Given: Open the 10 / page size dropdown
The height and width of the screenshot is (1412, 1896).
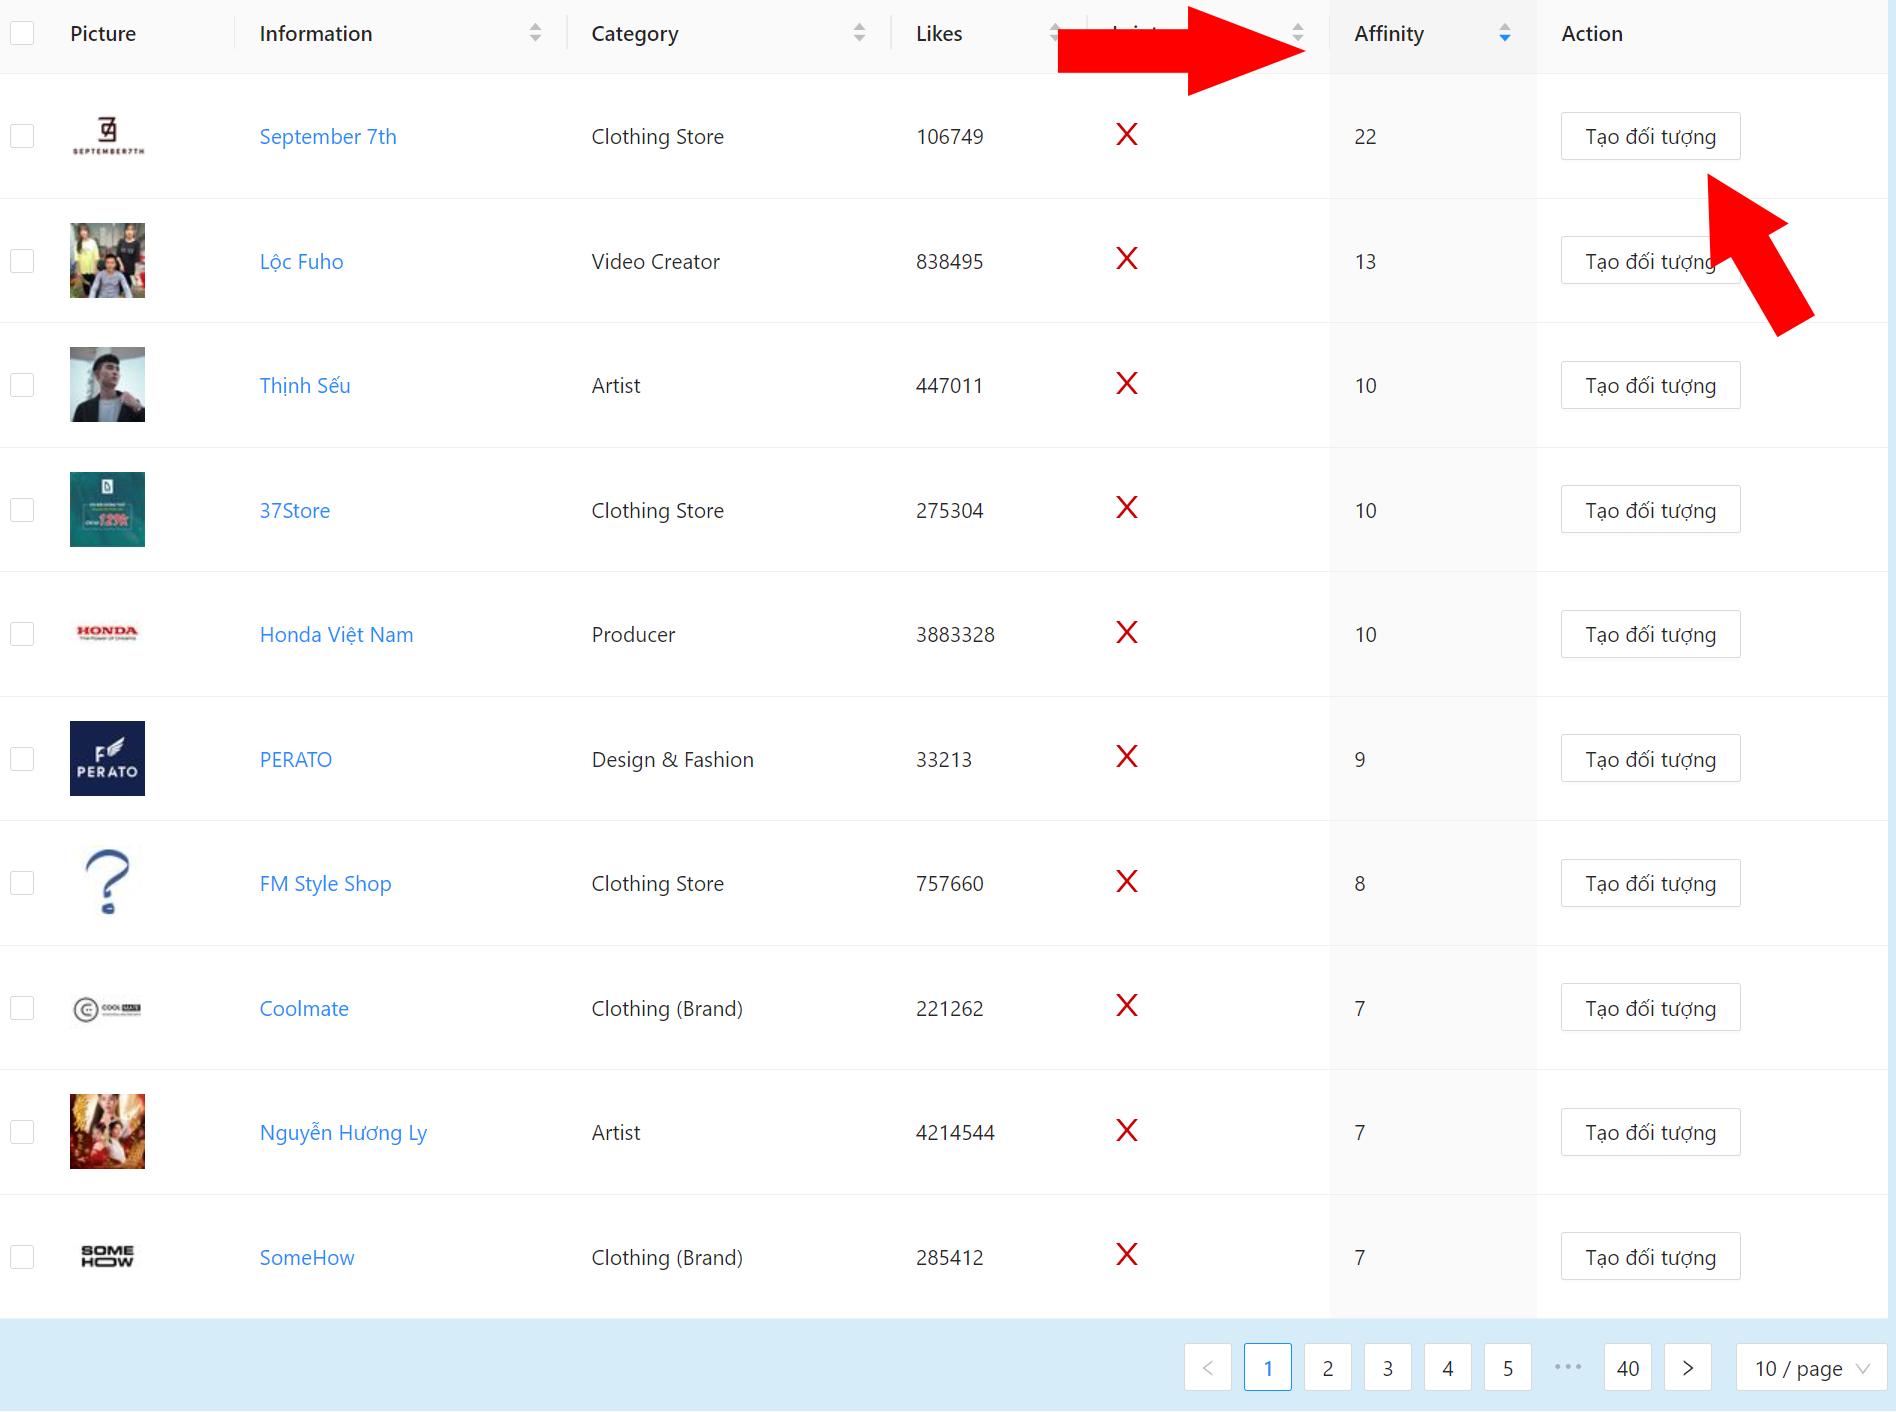Looking at the screenshot, I should (1811, 1367).
